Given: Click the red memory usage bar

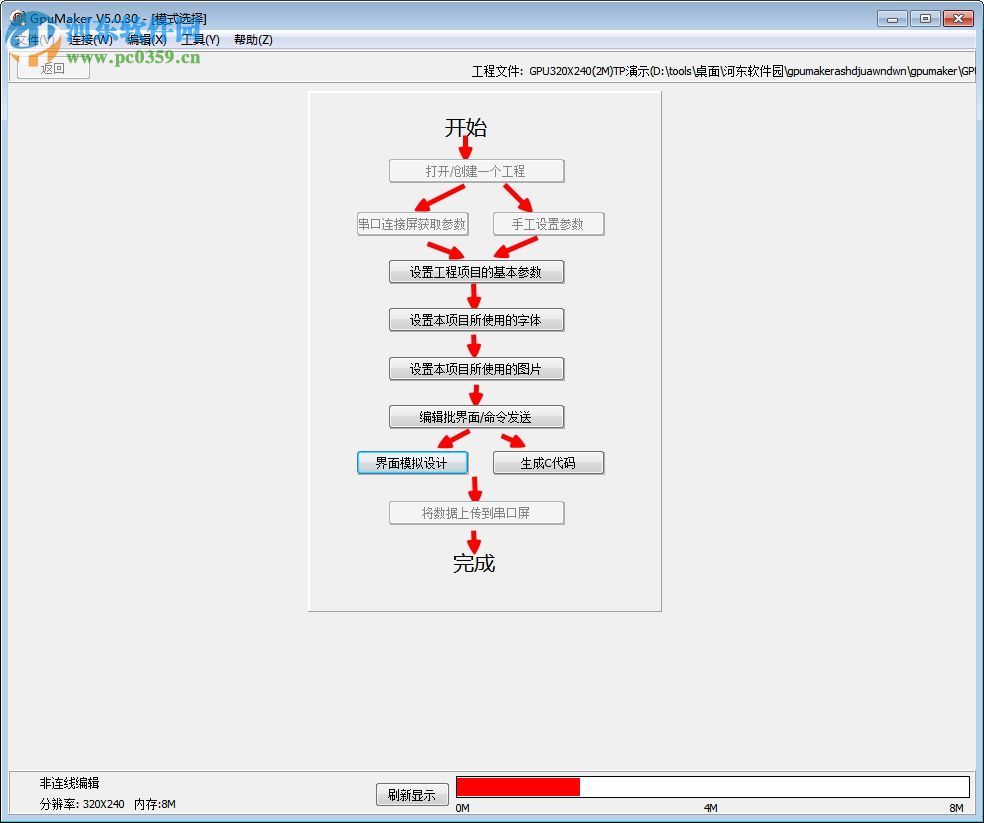Looking at the screenshot, I should (520, 786).
